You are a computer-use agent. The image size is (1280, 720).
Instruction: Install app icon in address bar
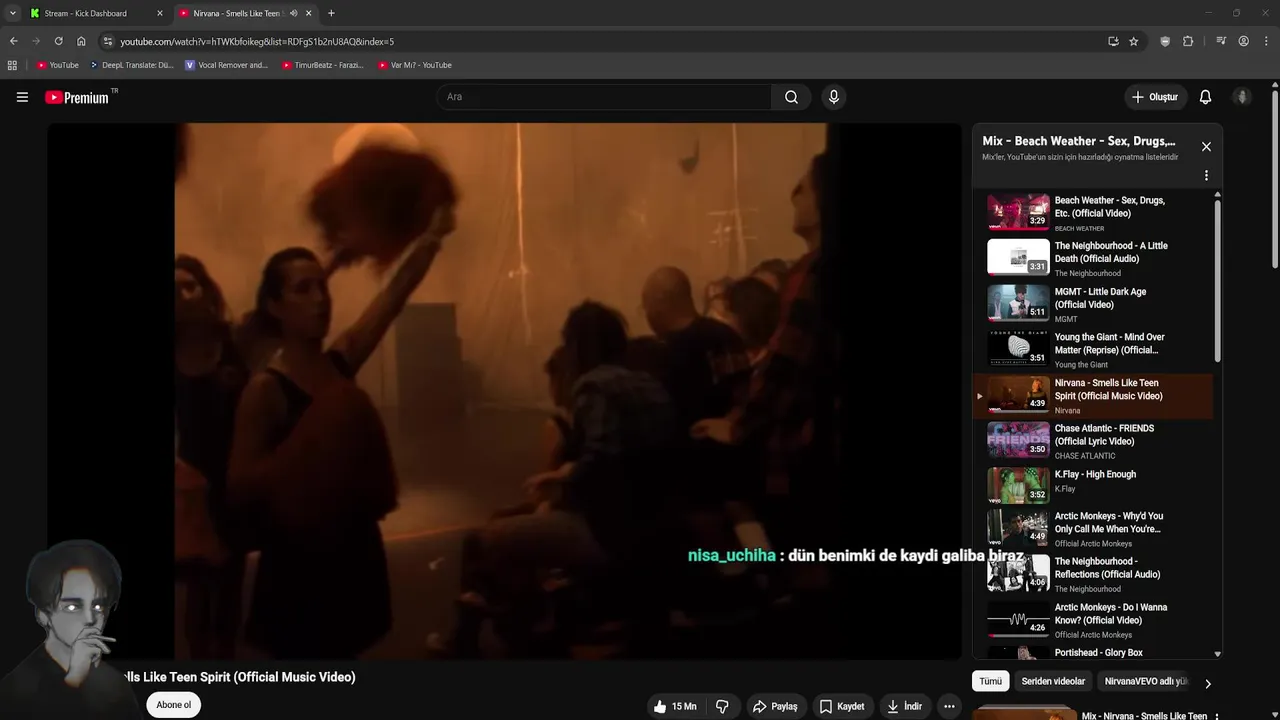pos(1113,41)
